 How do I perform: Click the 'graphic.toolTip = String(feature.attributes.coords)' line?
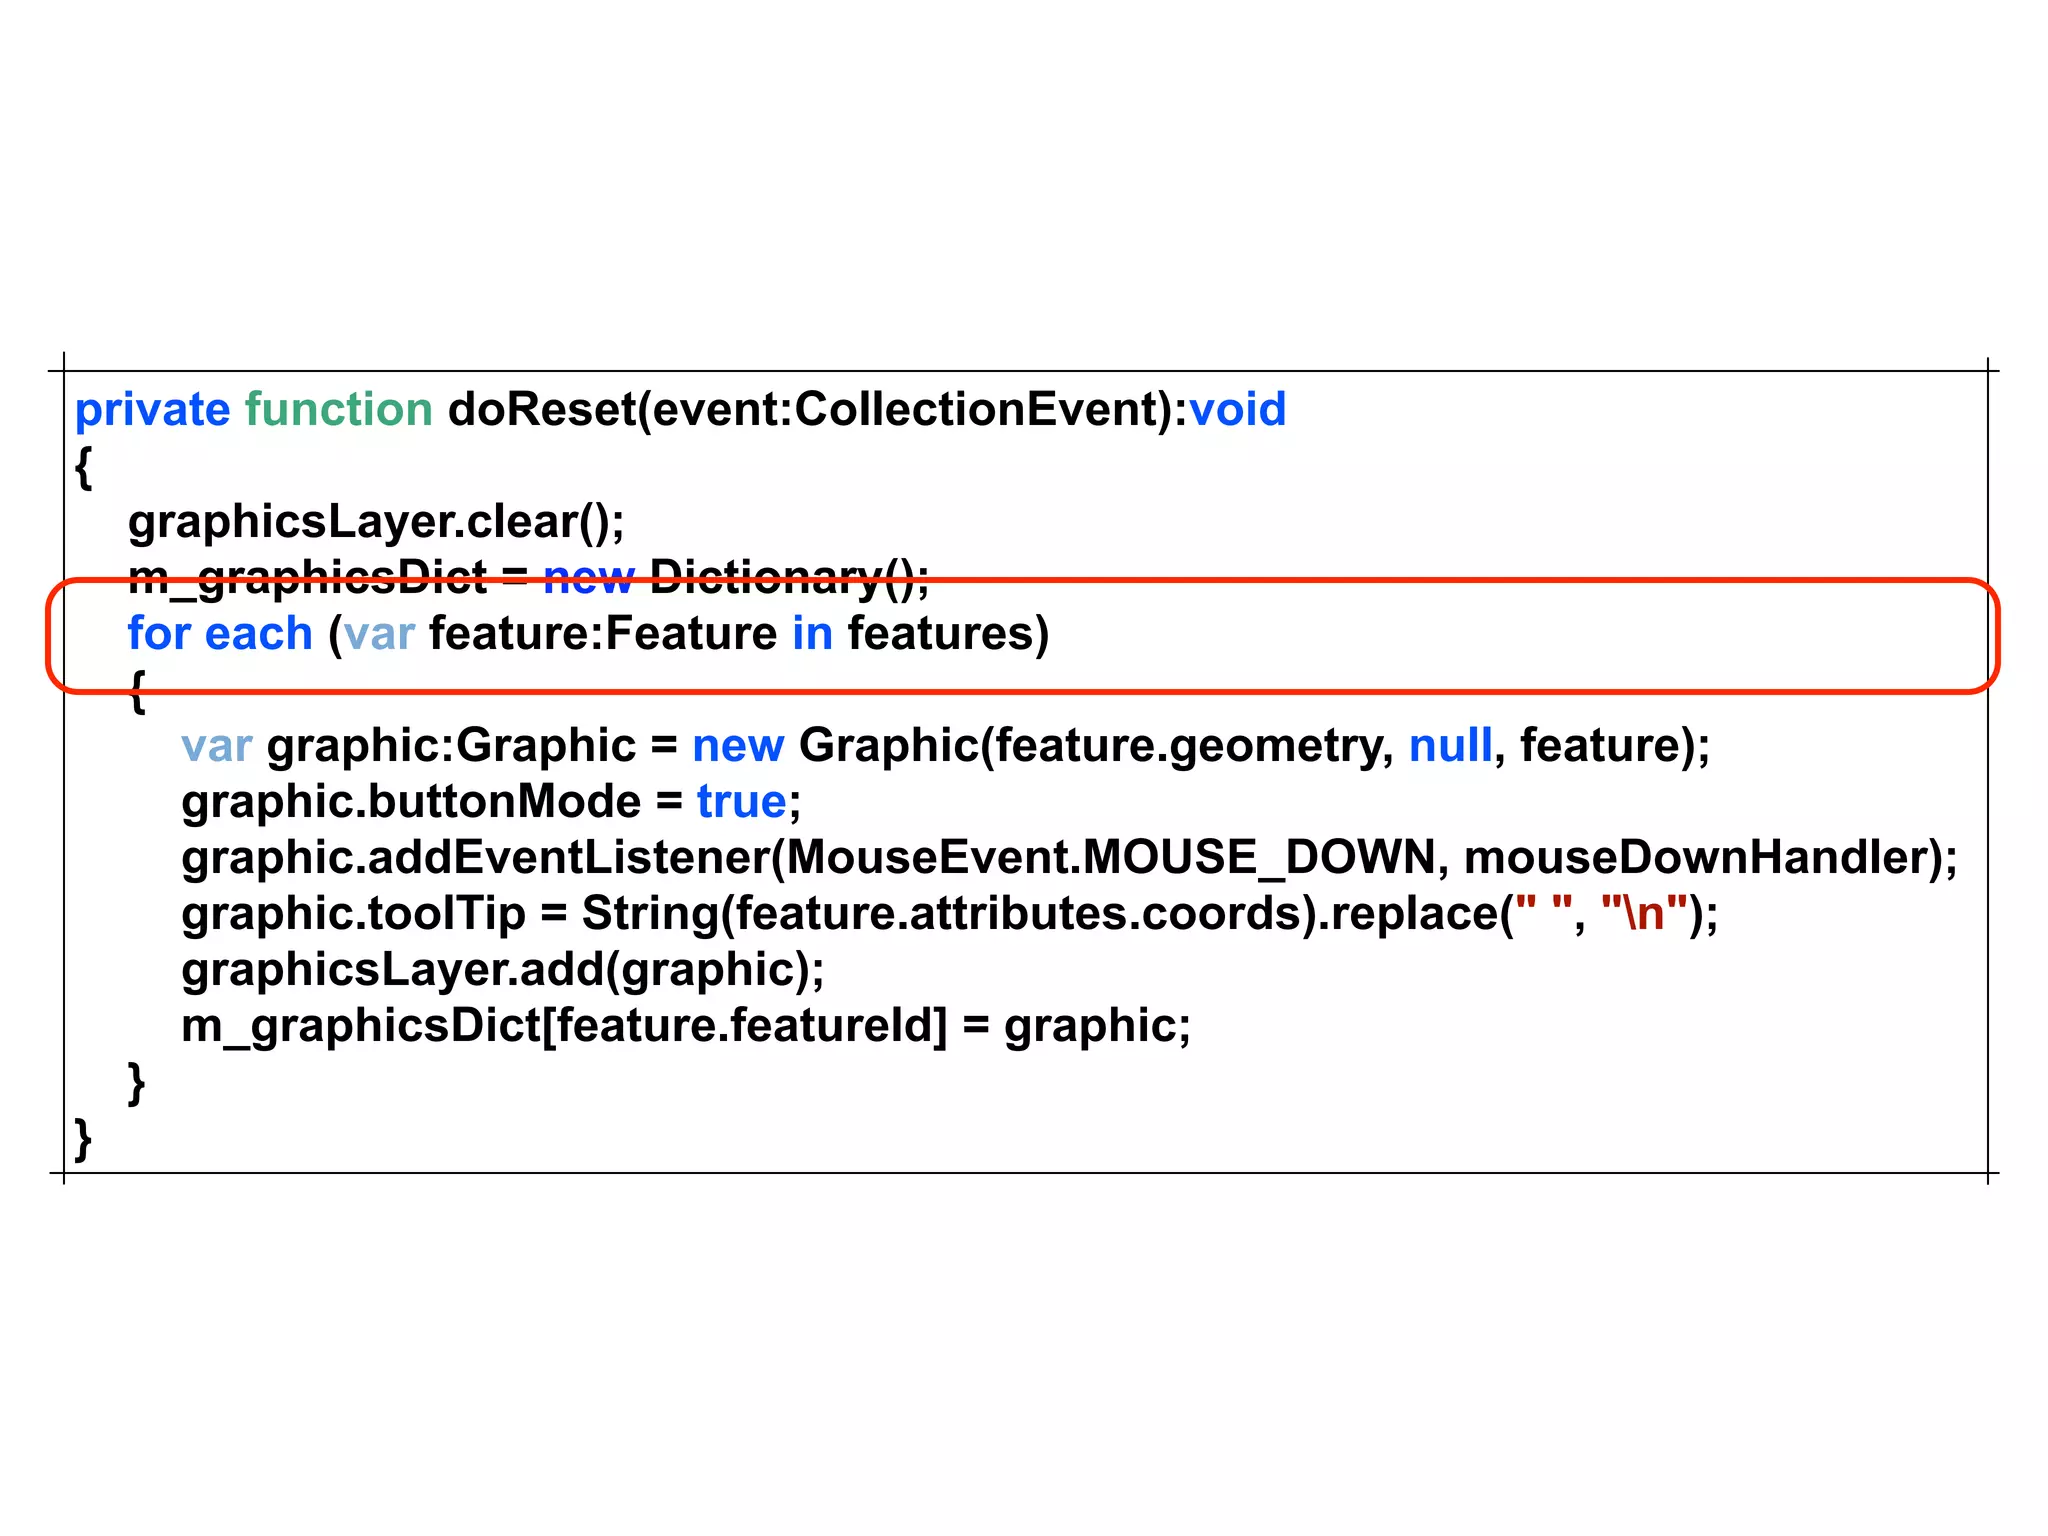coord(950,914)
